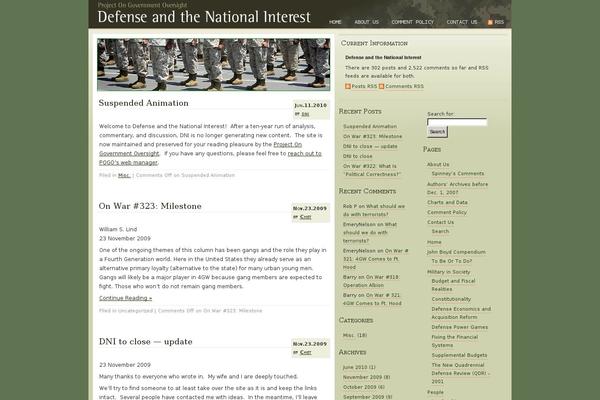600x400 pixels.
Task: Select On War #323: Milestone in Recent Posts
Action: 372,136
